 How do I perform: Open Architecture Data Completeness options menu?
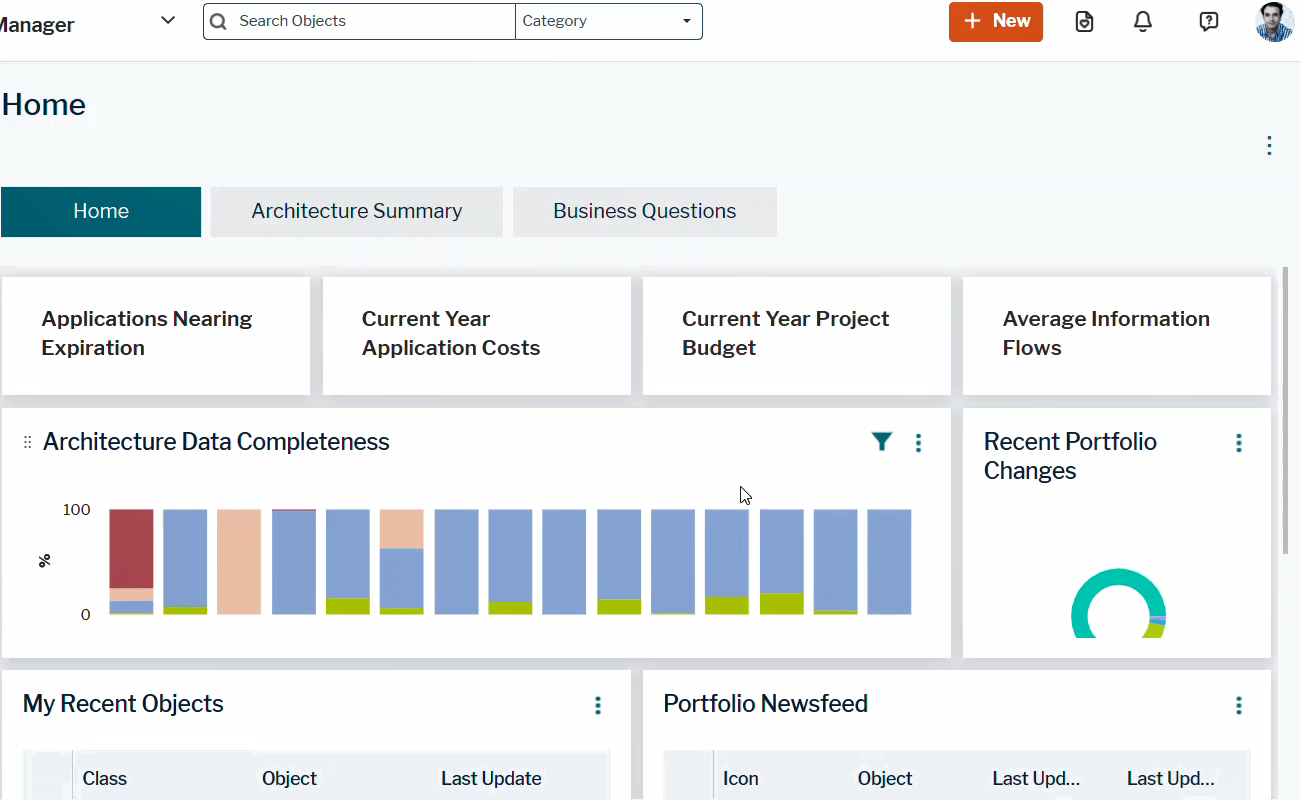[x=918, y=442]
